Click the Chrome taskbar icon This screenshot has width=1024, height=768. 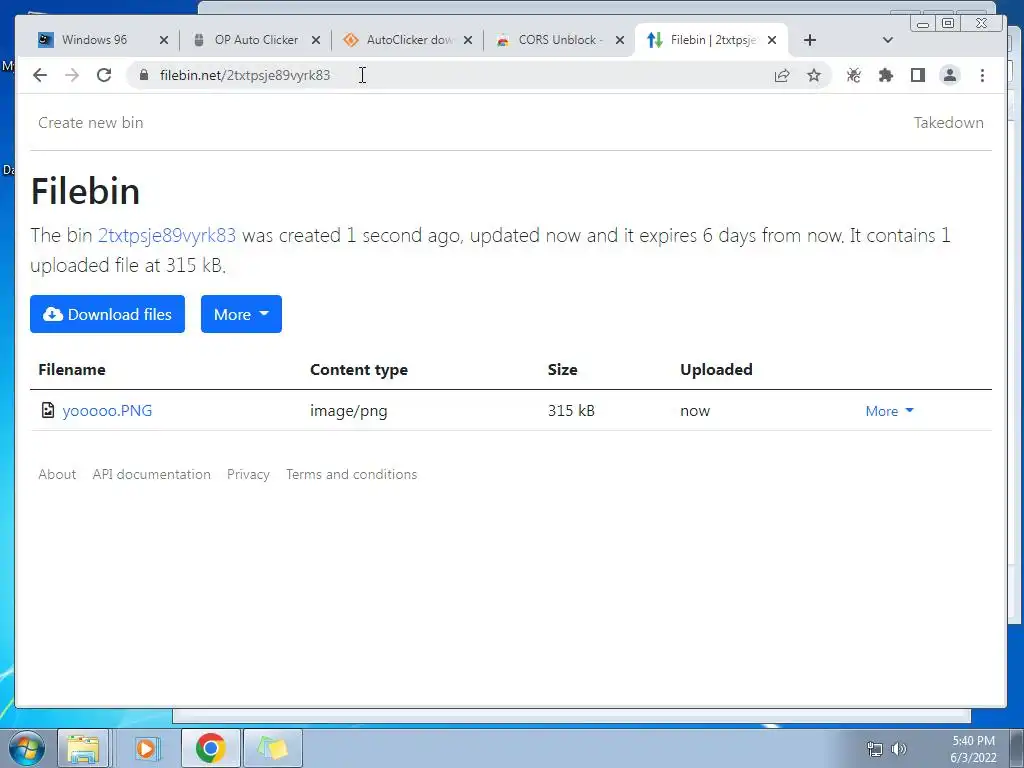(210, 748)
